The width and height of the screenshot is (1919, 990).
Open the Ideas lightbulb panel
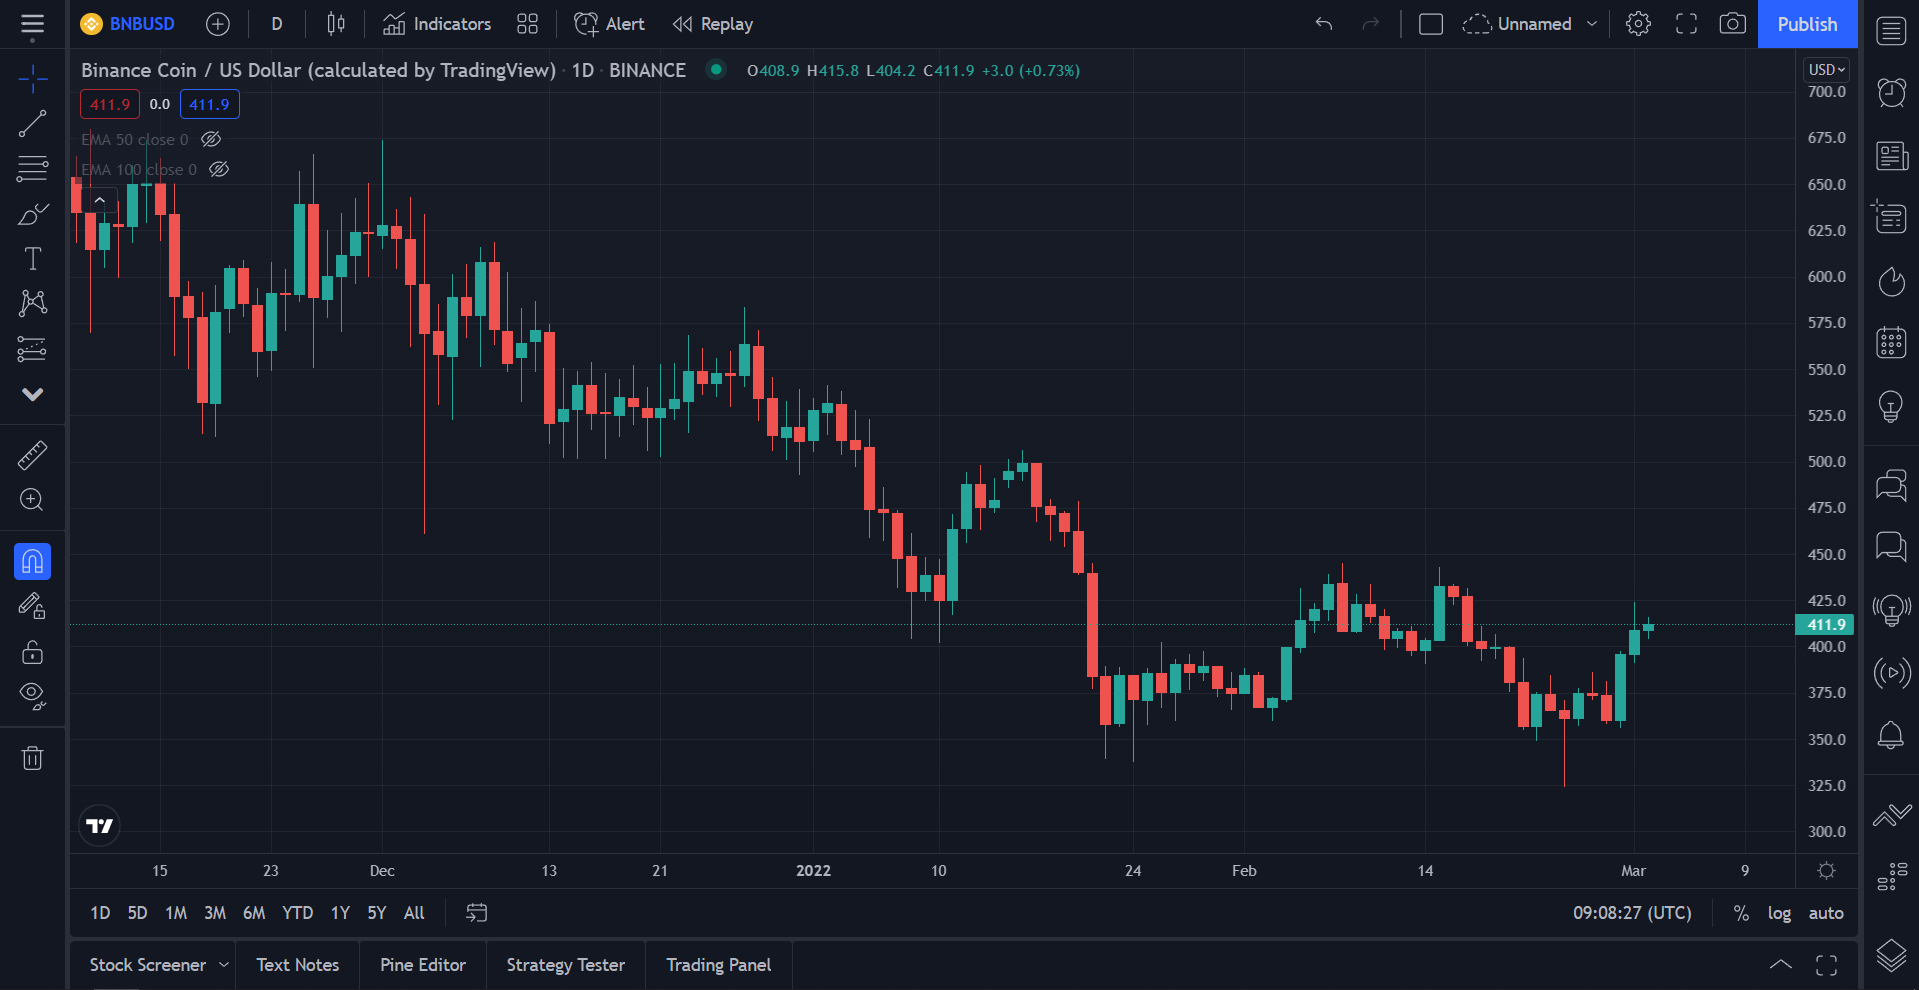(1891, 406)
